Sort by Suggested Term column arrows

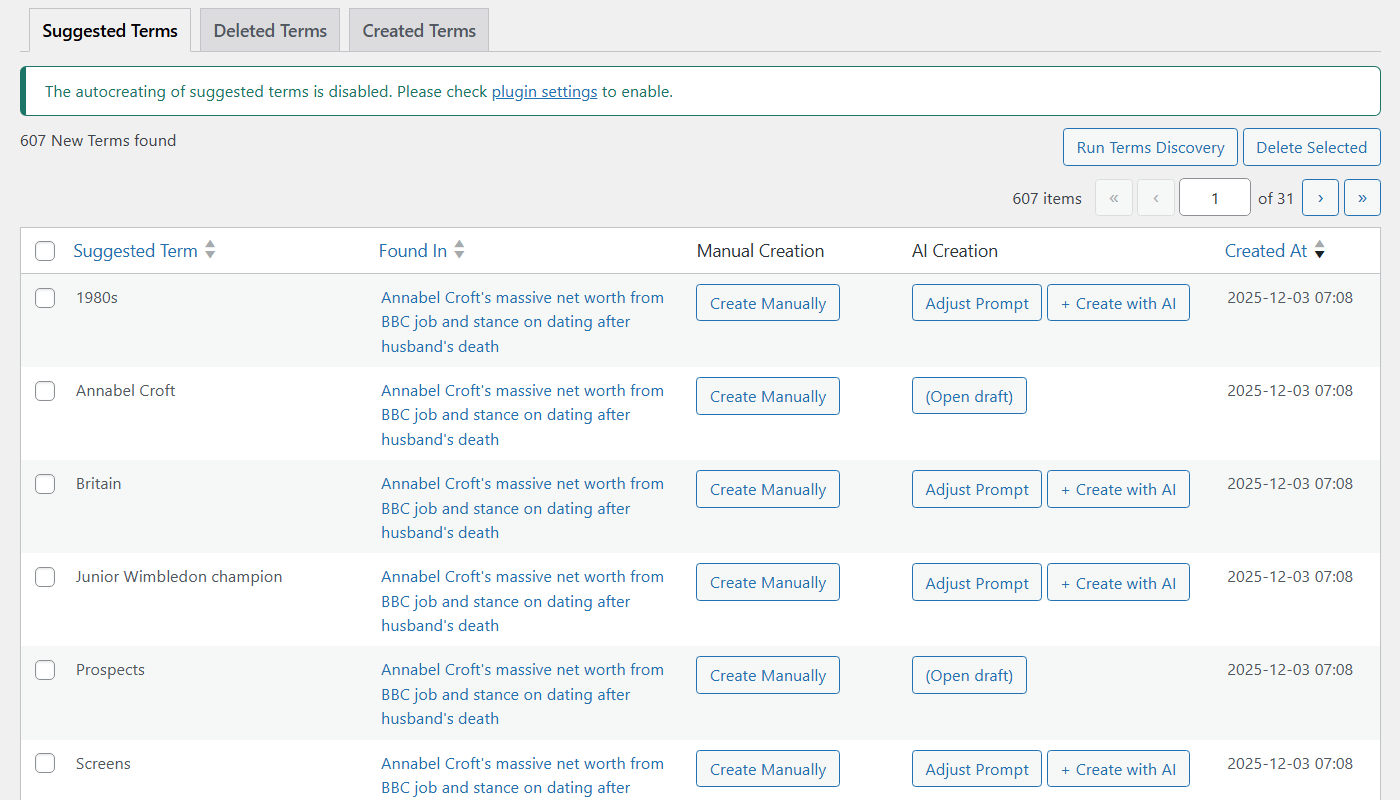210,251
